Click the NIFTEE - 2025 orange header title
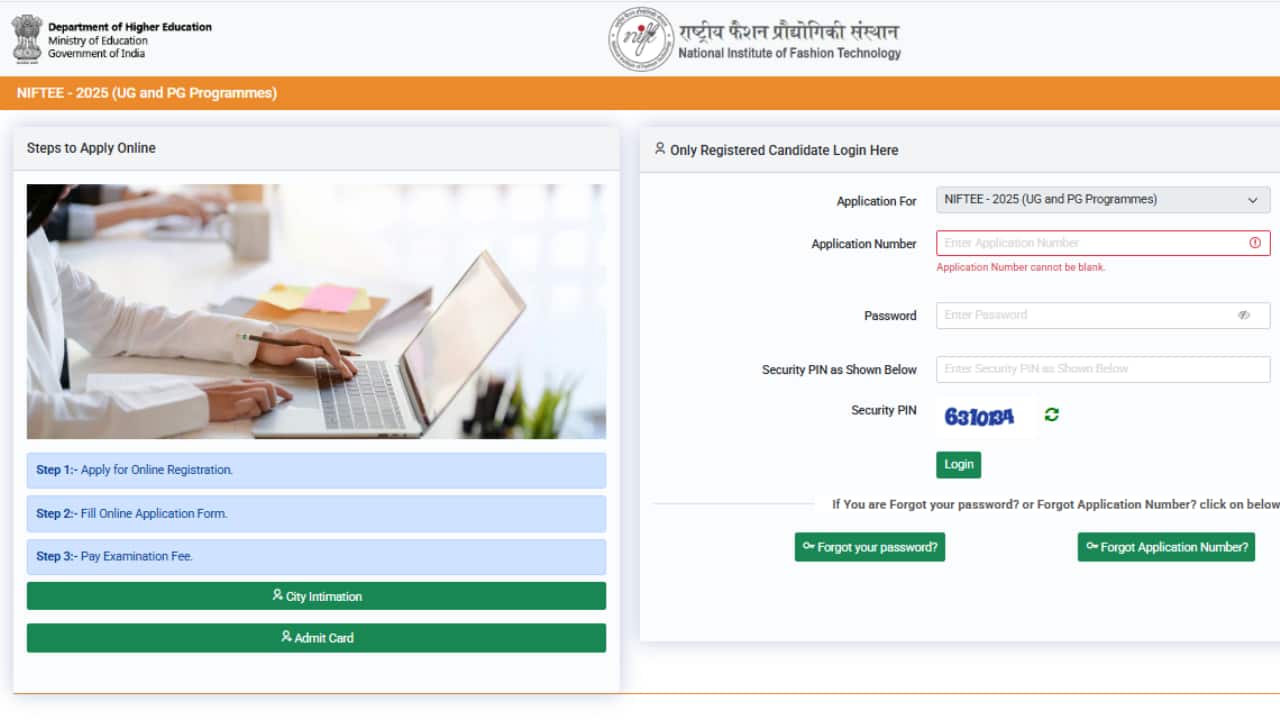 (x=147, y=93)
